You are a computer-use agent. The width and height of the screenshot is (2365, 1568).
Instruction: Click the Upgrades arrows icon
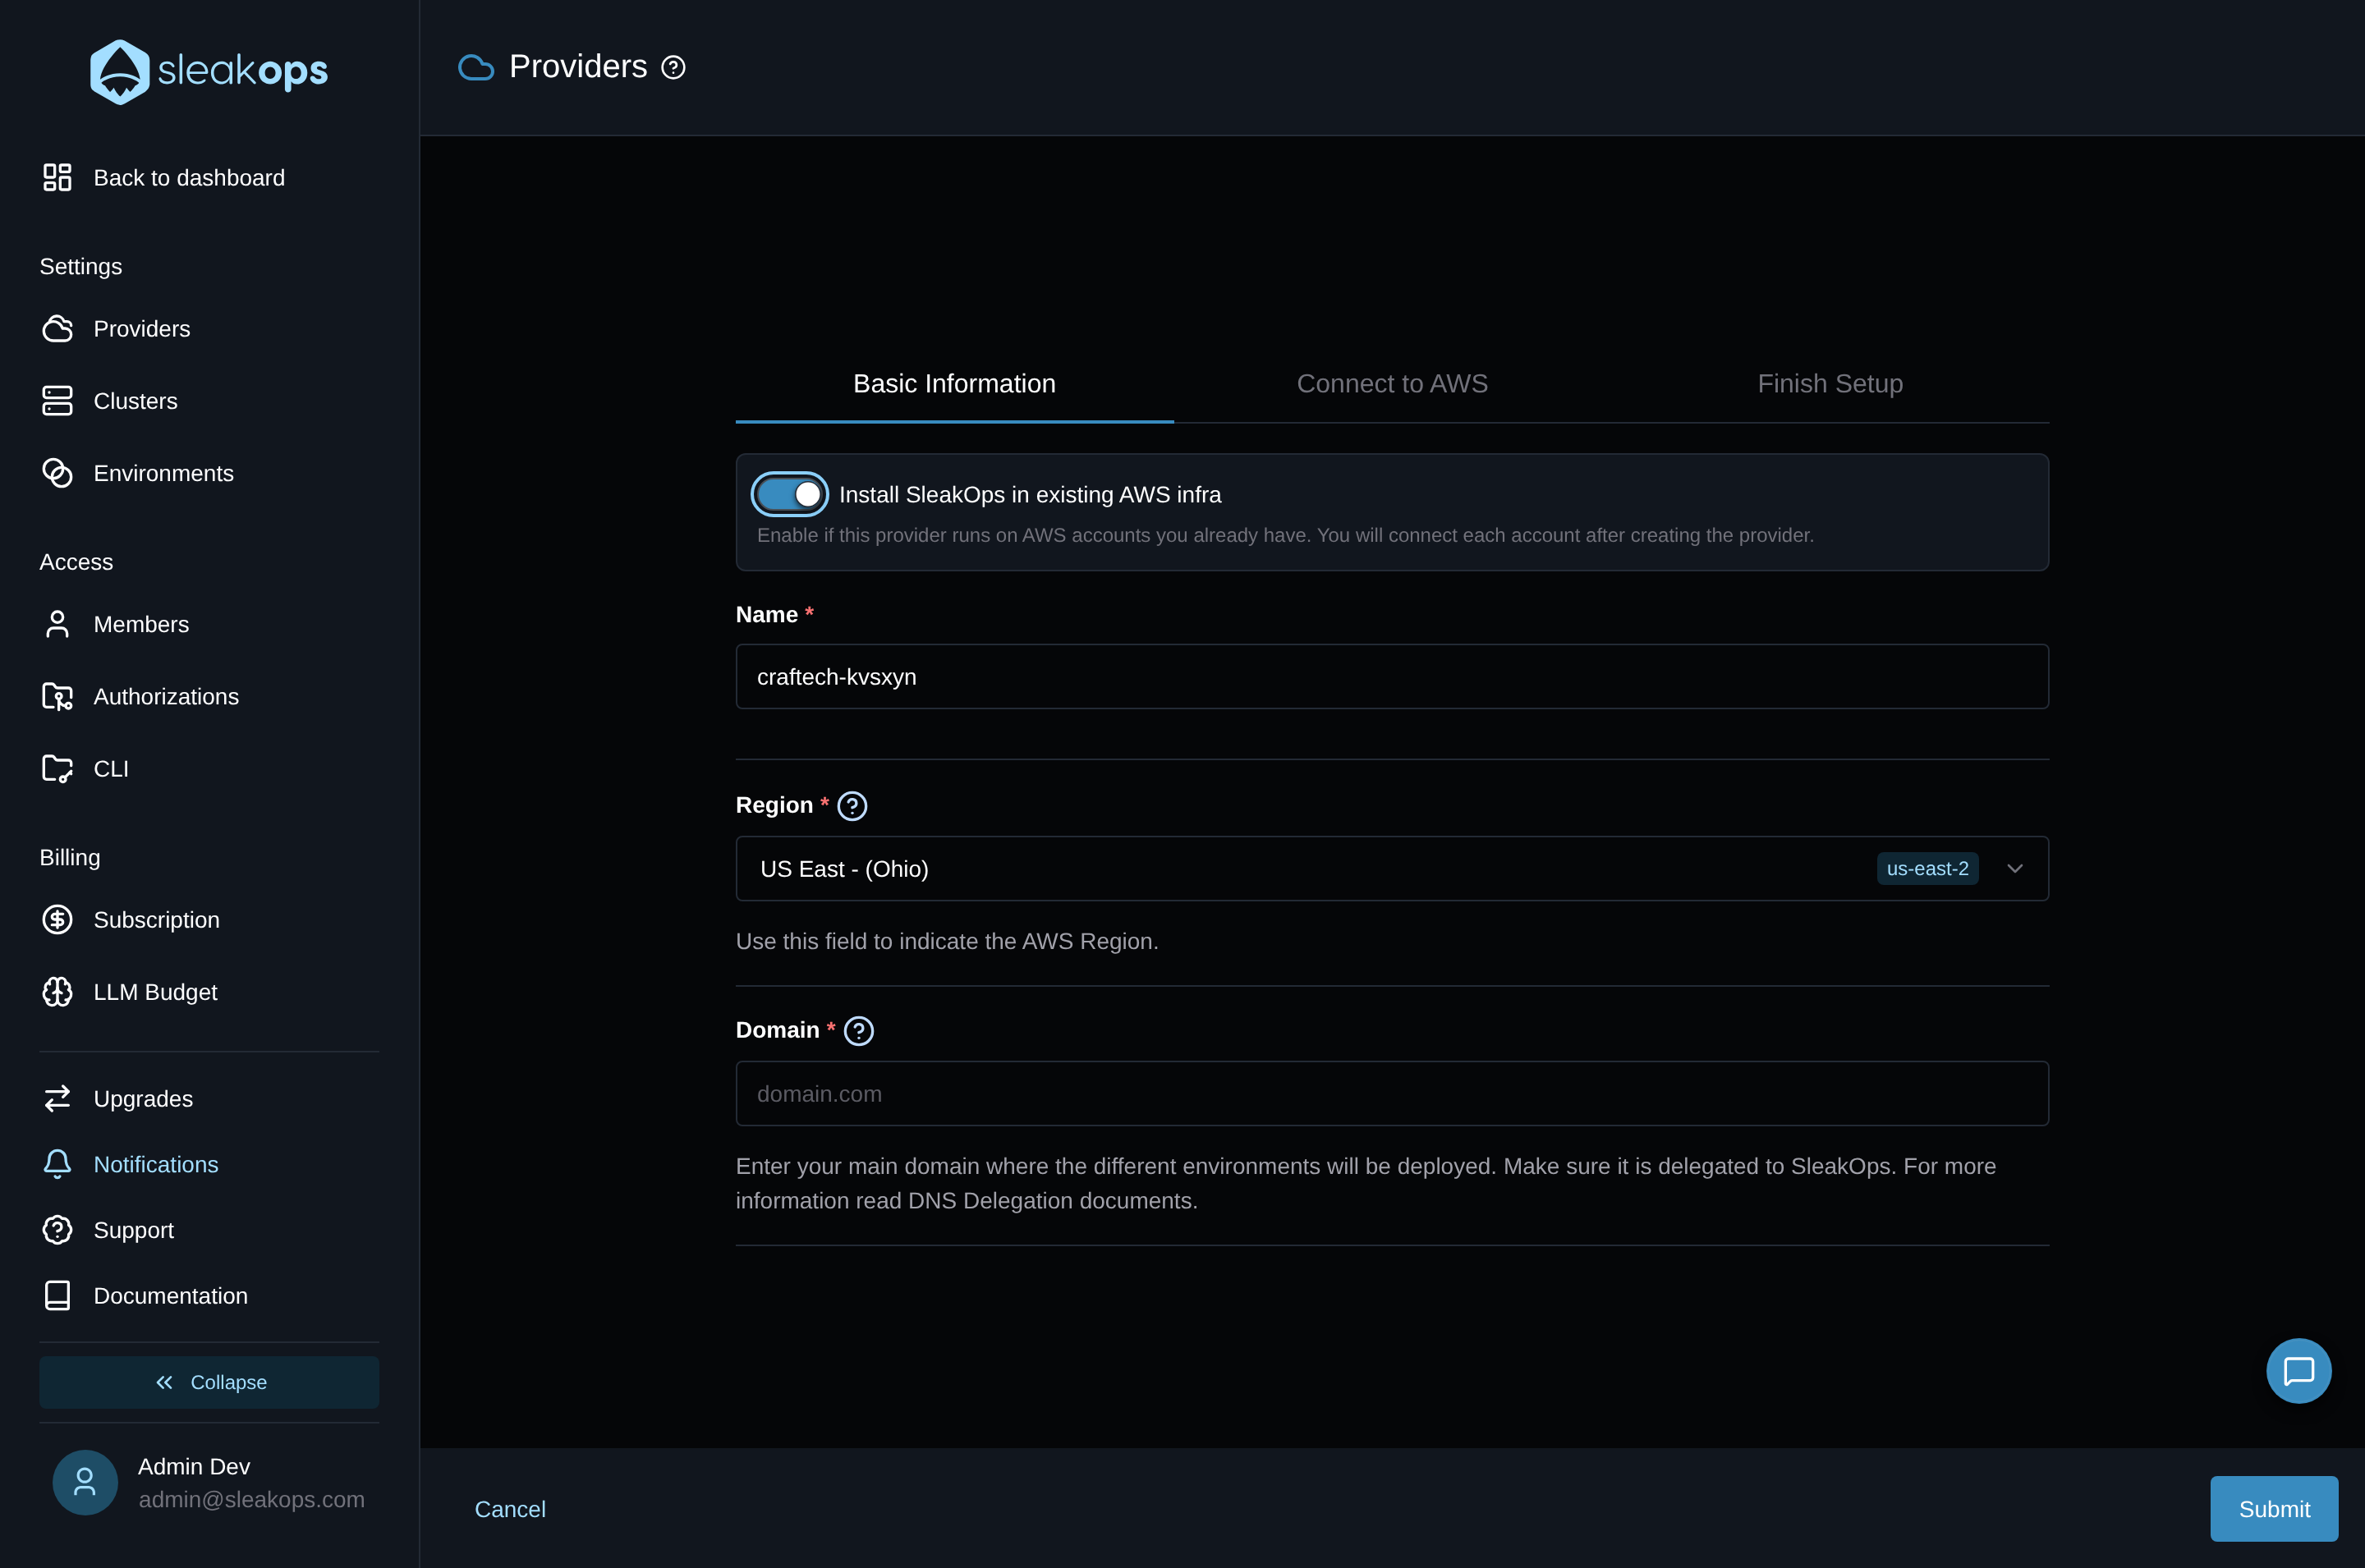[57, 1098]
